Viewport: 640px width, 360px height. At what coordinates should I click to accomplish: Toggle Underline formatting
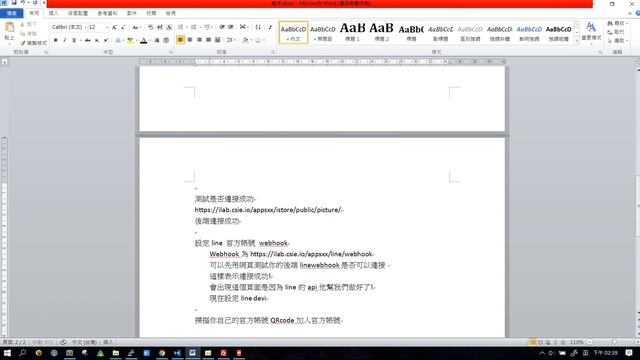(74, 40)
